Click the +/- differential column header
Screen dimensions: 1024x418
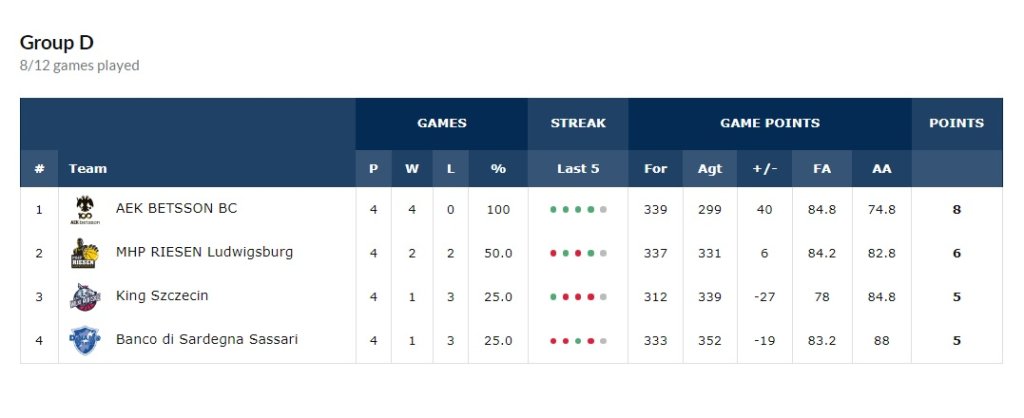[764, 169]
